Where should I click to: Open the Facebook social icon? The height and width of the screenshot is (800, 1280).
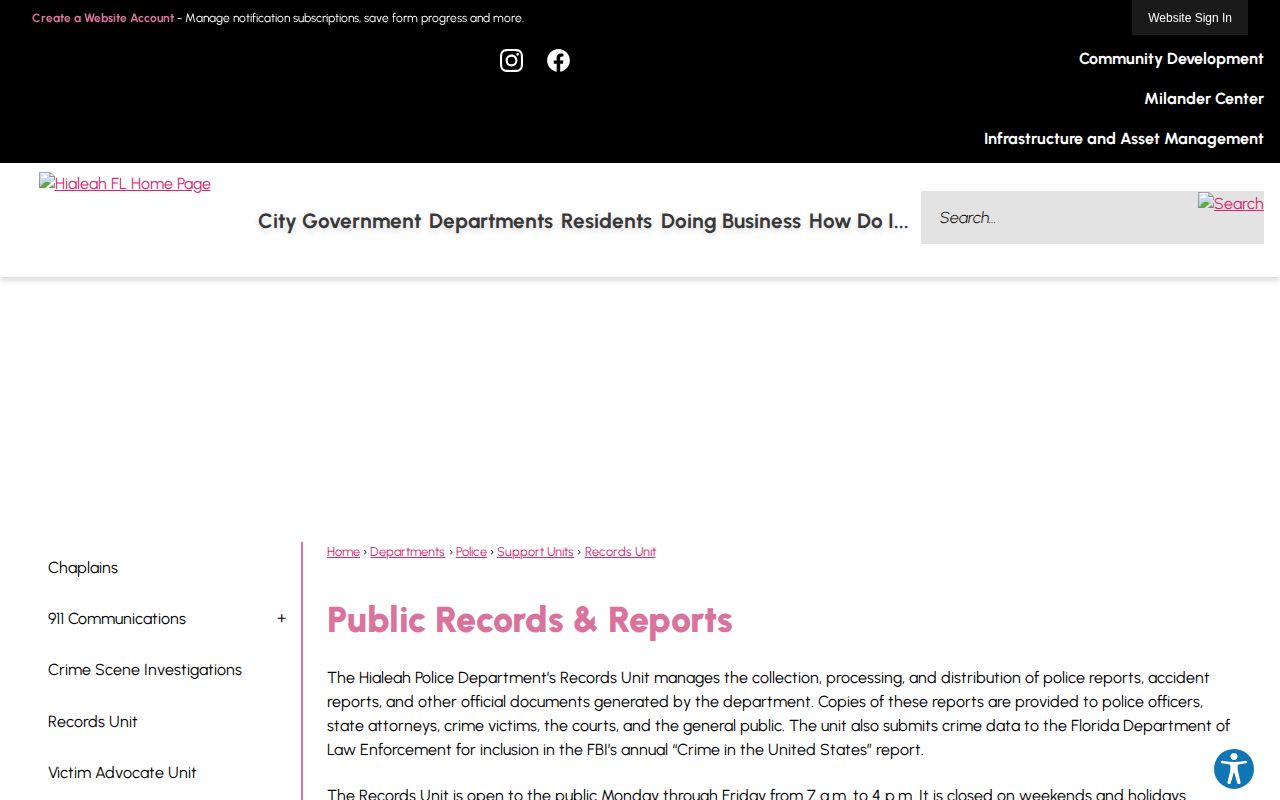click(x=558, y=61)
